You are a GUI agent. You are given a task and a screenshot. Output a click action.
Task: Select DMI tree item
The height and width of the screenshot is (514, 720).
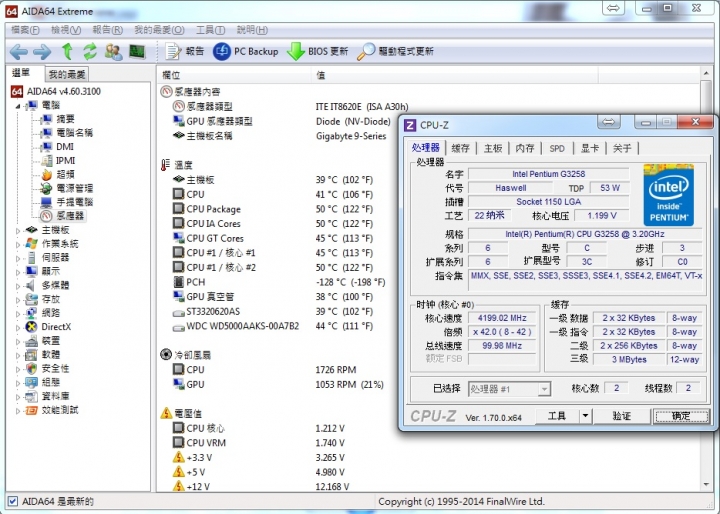point(58,147)
